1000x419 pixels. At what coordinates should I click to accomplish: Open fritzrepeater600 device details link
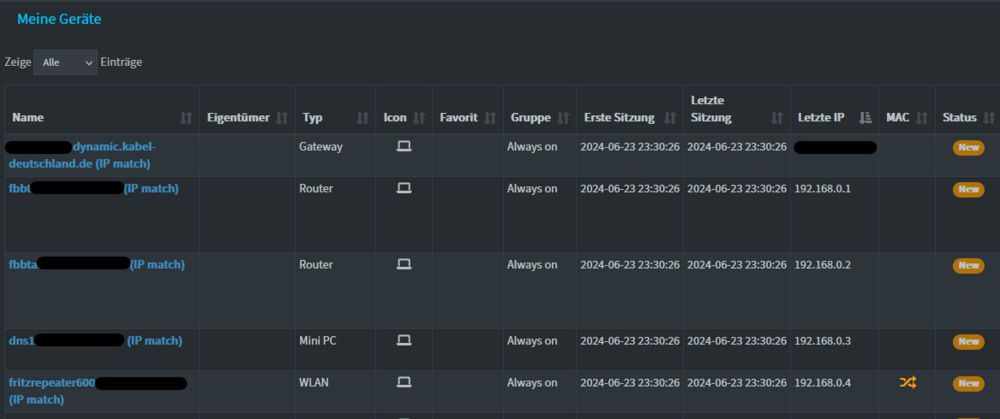point(97,391)
